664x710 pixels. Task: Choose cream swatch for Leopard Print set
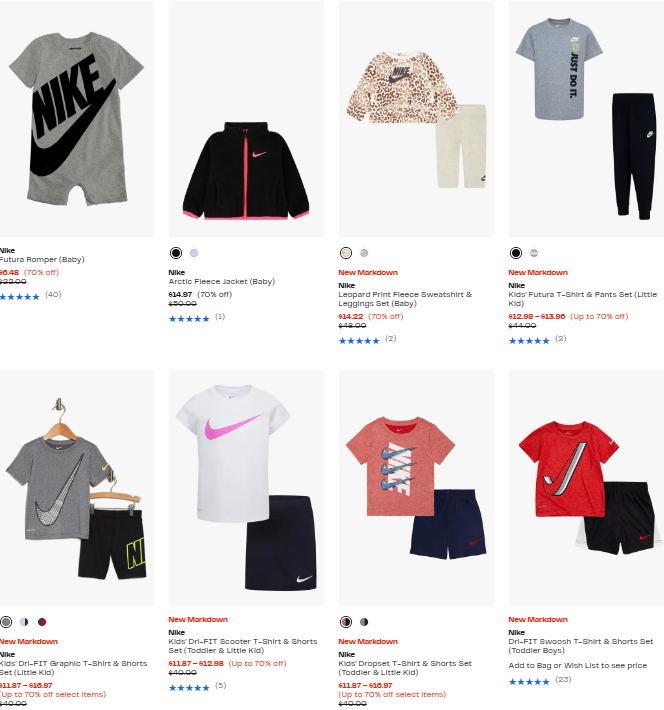tap(346, 253)
